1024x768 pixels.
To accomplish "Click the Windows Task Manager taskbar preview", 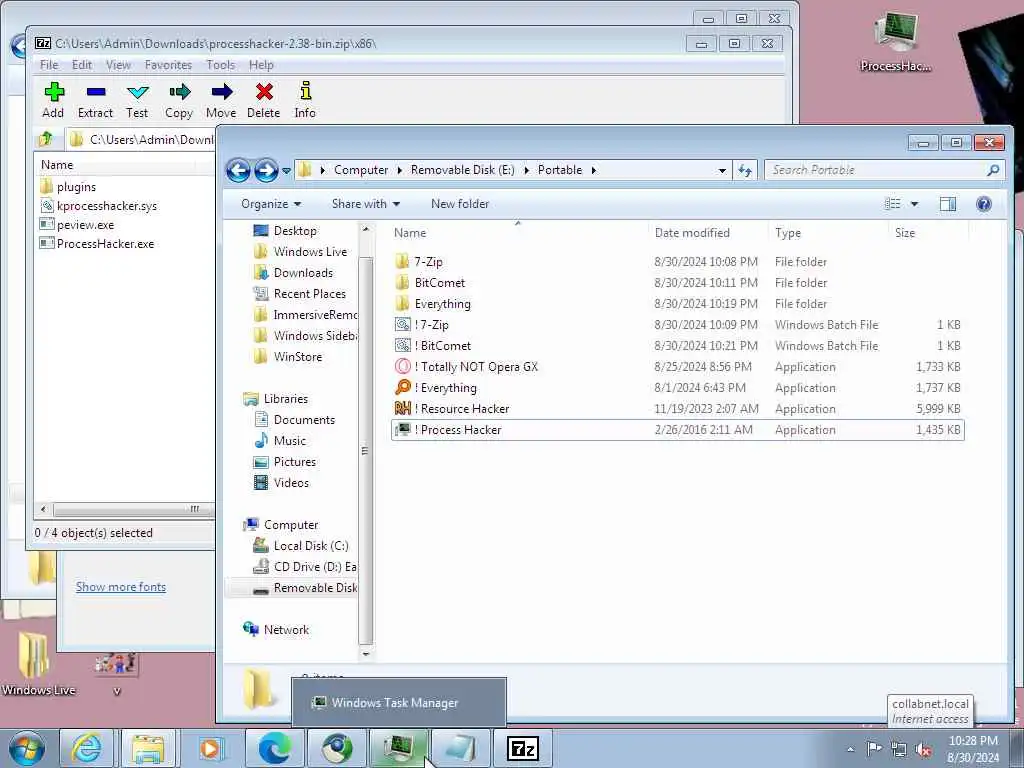I will click(398, 703).
